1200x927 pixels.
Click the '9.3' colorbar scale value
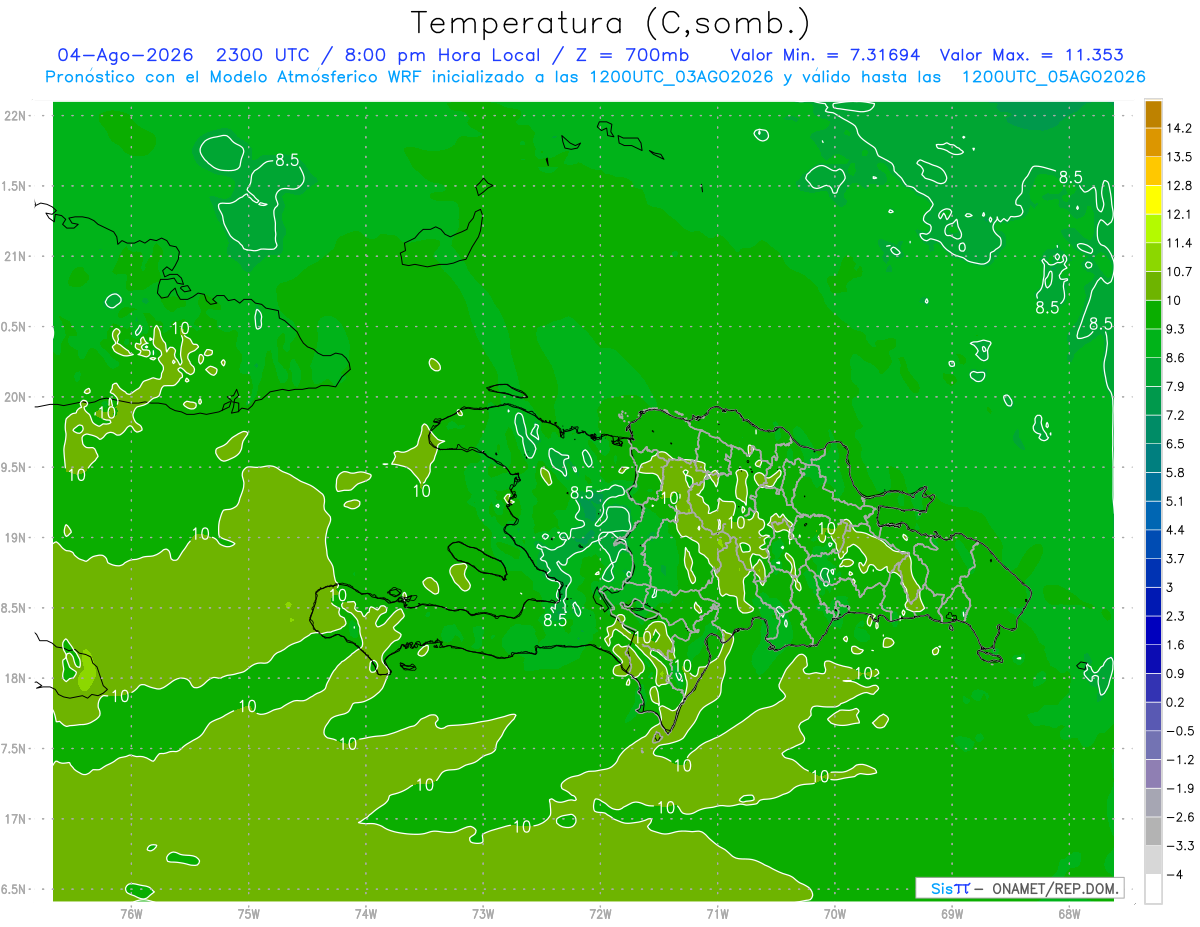[x=1176, y=329]
